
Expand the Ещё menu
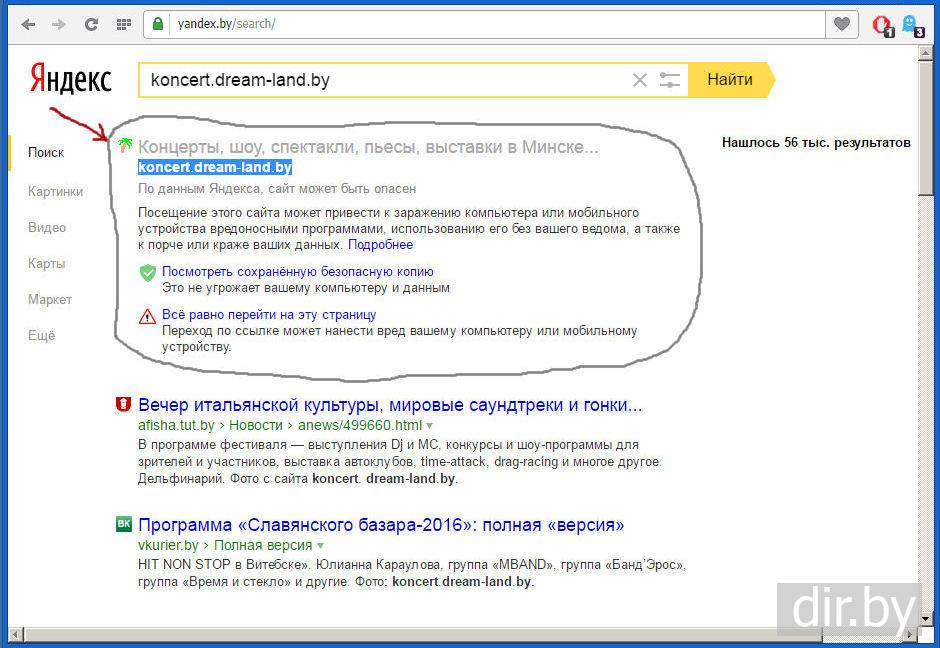click(x=42, y=335)
